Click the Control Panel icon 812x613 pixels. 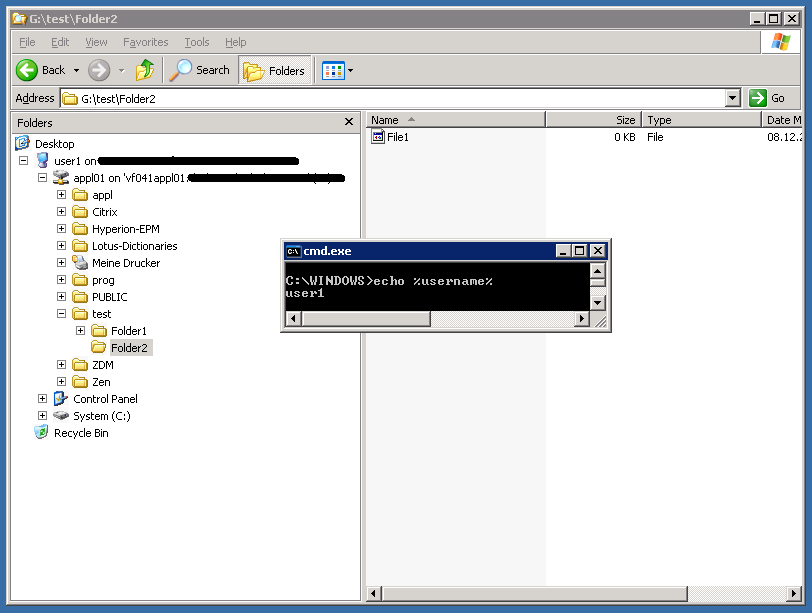tap(61, 399)
